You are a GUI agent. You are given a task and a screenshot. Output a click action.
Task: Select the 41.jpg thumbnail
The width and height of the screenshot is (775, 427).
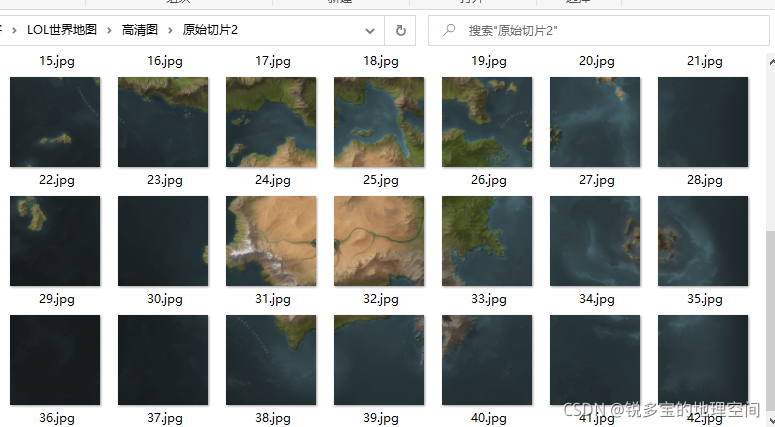[x=595, y=360]
